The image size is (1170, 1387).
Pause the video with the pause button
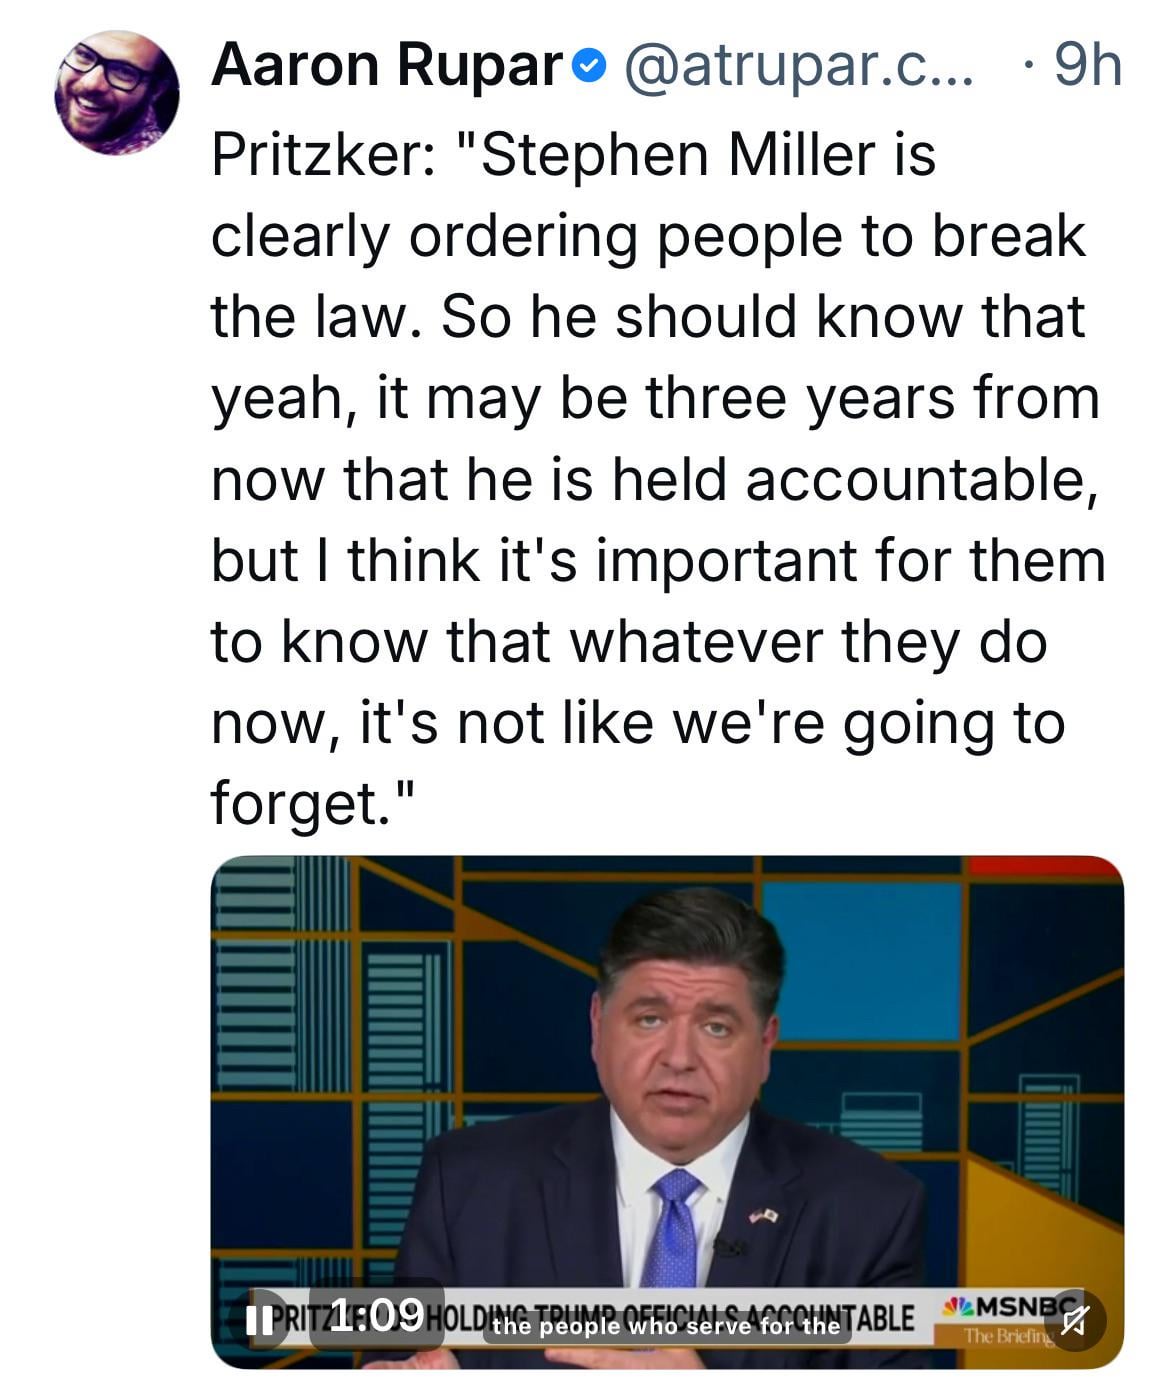(259, 1320)
